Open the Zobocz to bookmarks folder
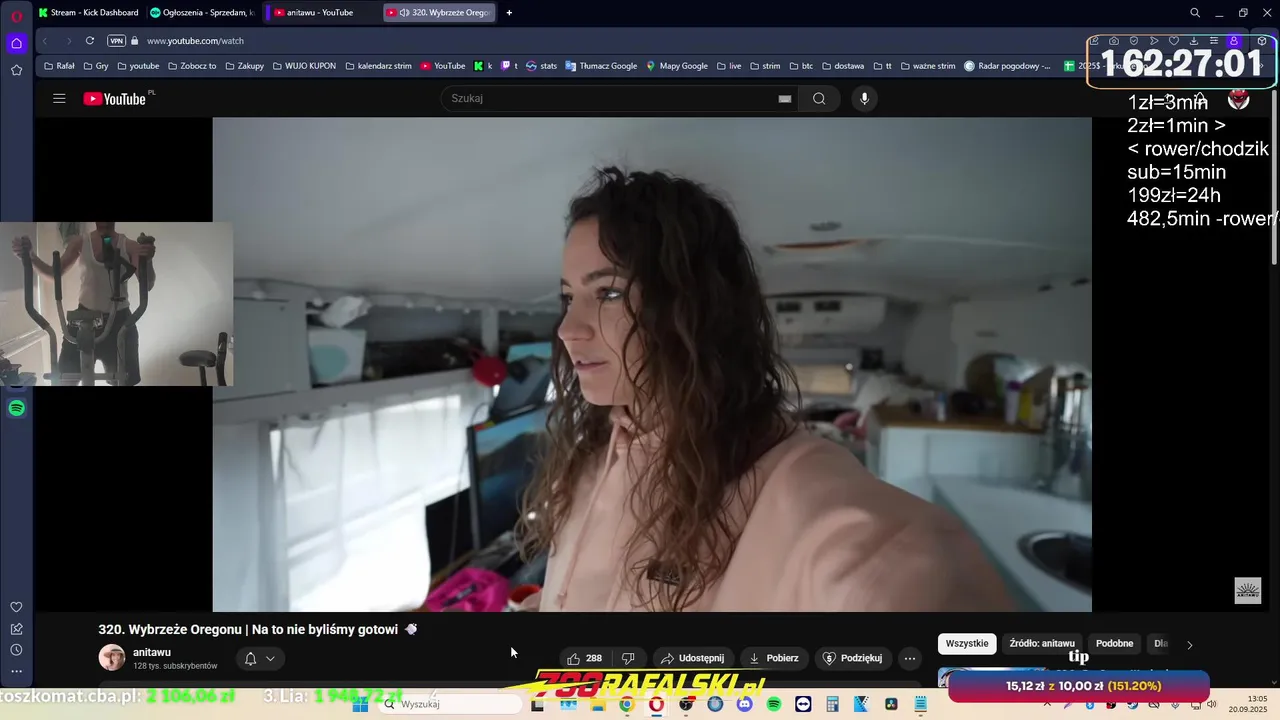Image resolution: width=1280 pixels, height=720 pixels. [192, 66]
